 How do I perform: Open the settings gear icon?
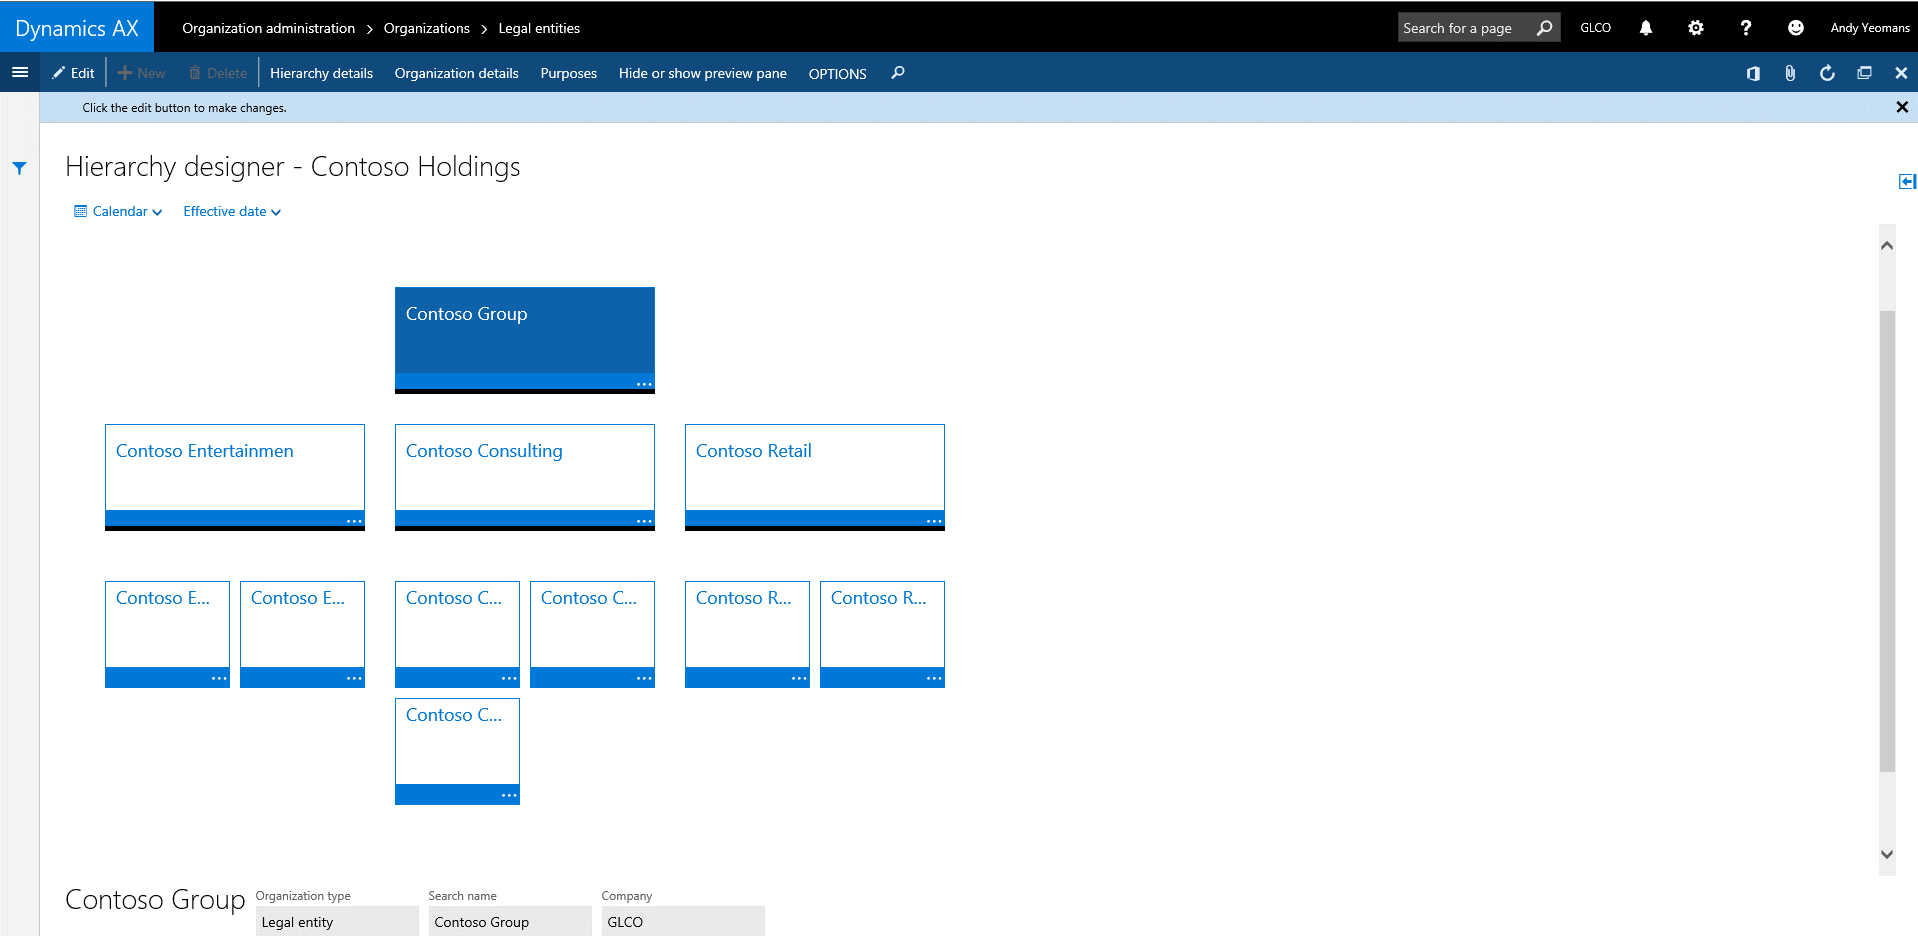pyautogui.click(x=1695, y=28)
